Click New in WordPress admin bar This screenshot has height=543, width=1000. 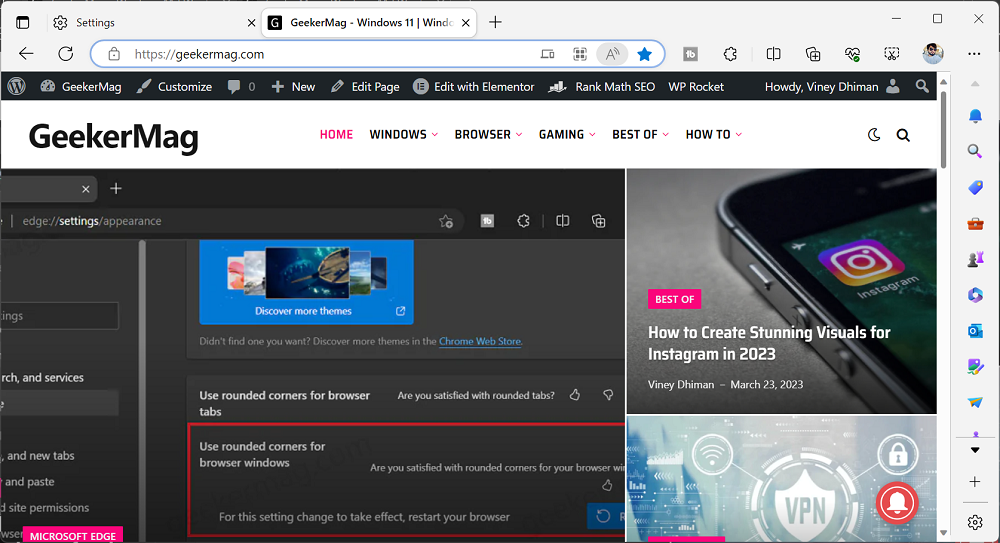(293, 87)
